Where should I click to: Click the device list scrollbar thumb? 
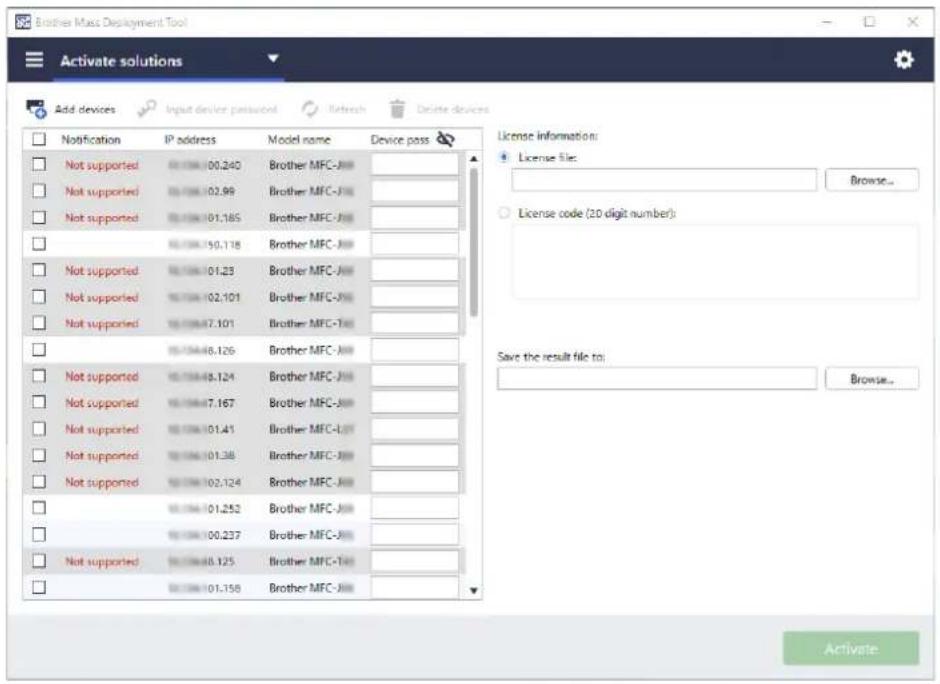(x=474, y=242)
